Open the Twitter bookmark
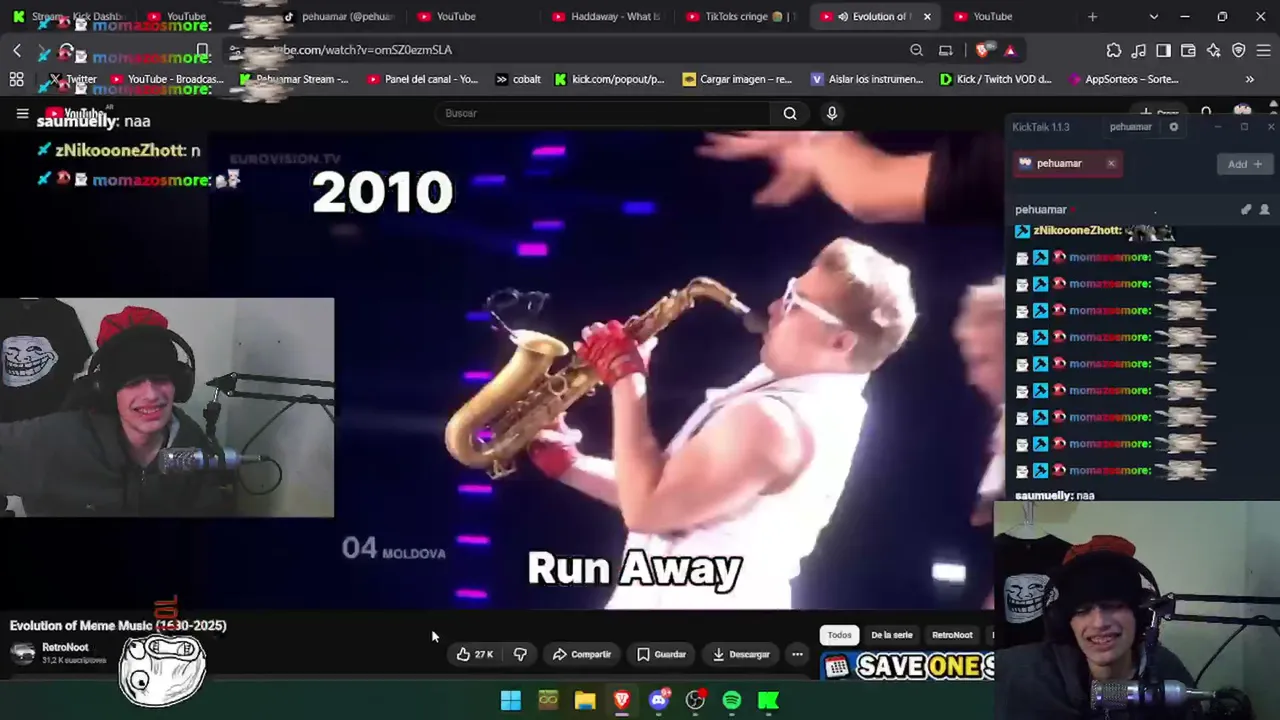 tap(72, 79)
